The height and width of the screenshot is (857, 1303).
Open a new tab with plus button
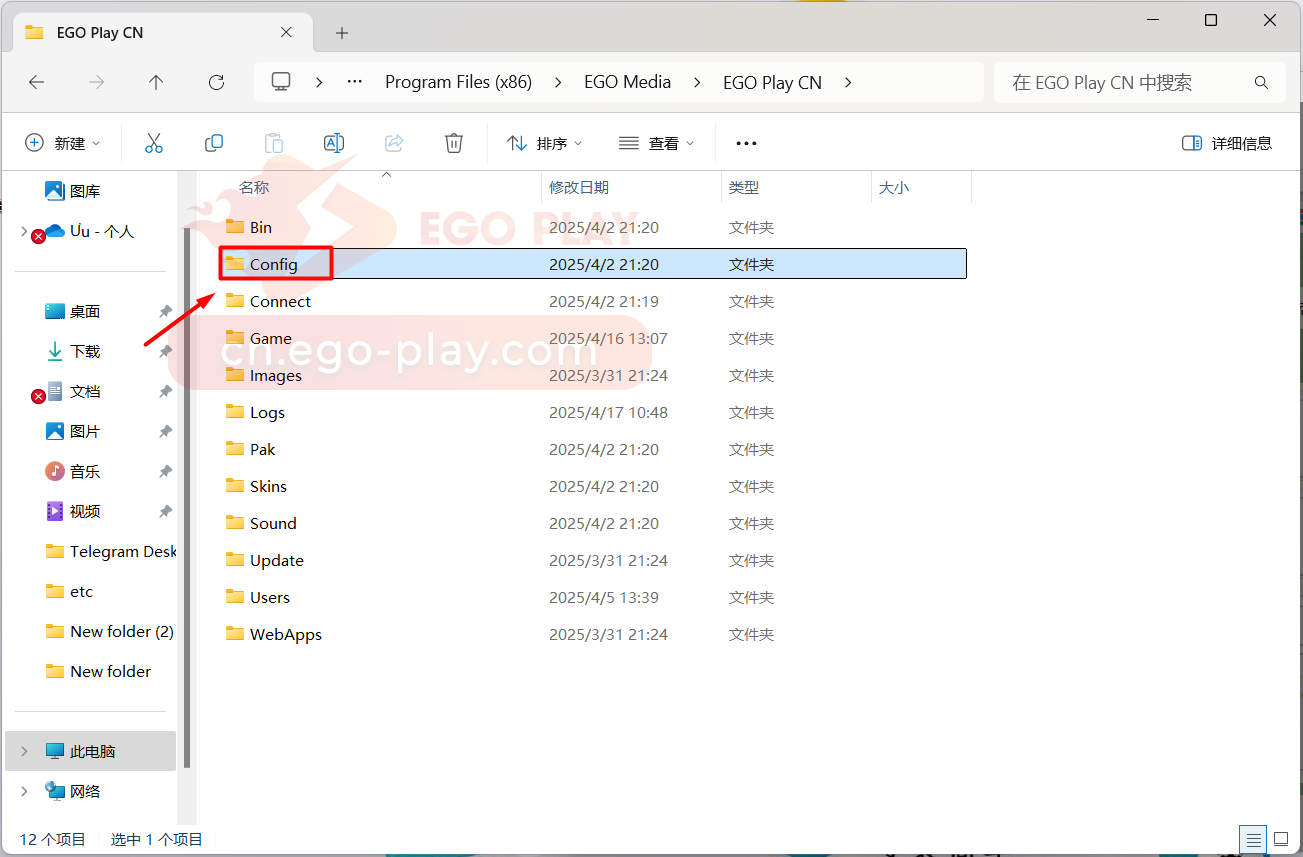(x=342, y=33)
